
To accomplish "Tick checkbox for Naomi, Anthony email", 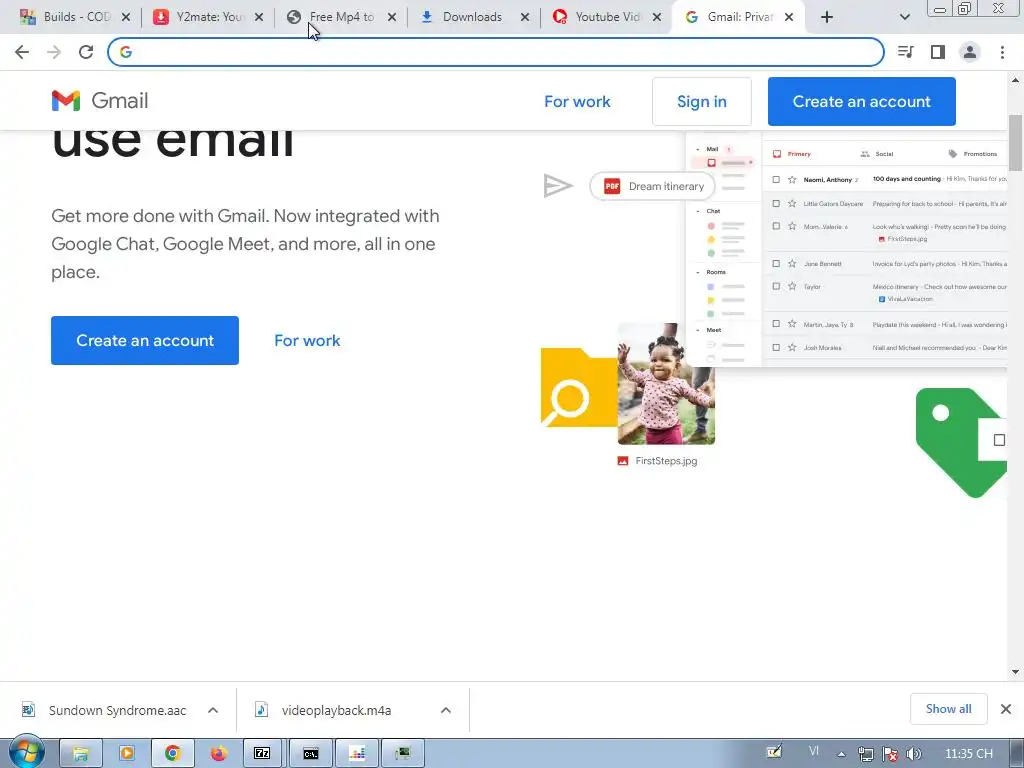I will [776, 179].
